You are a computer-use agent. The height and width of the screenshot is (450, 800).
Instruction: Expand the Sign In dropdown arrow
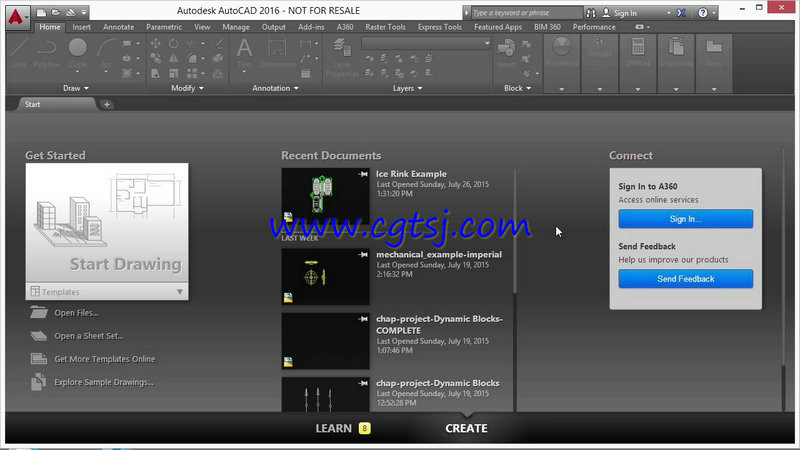click(x=669, y=13)
